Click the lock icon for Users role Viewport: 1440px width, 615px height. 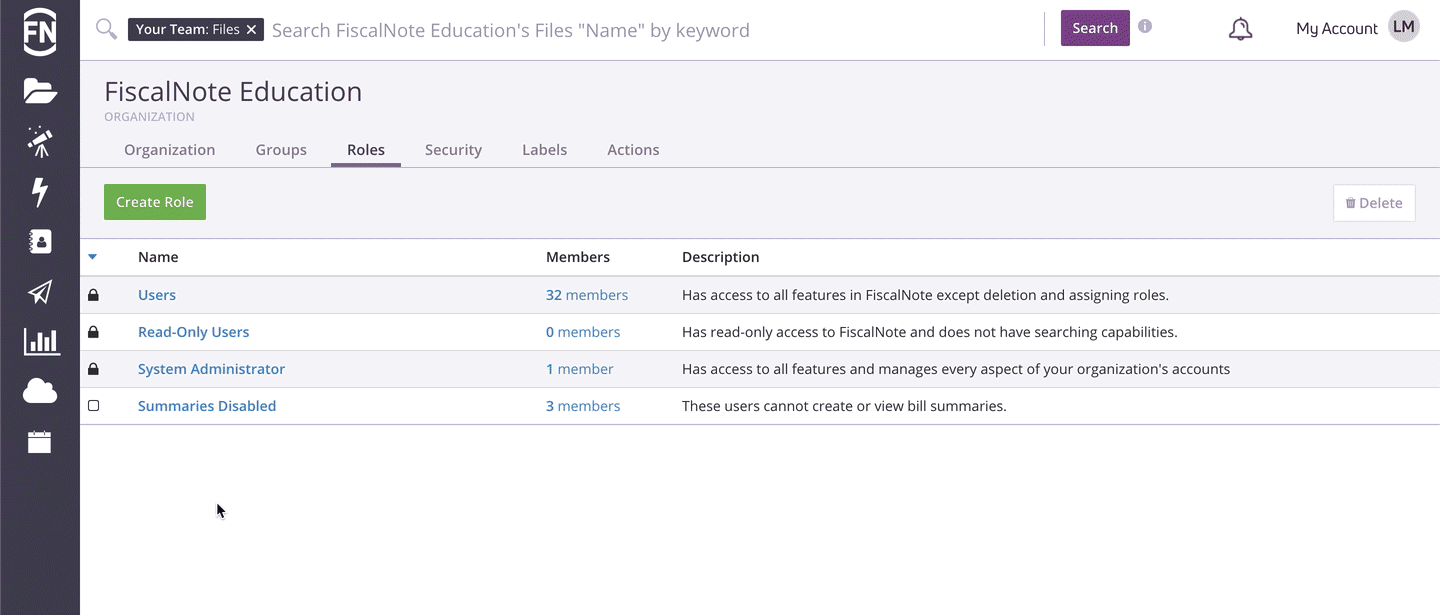[x=93, y=295]
